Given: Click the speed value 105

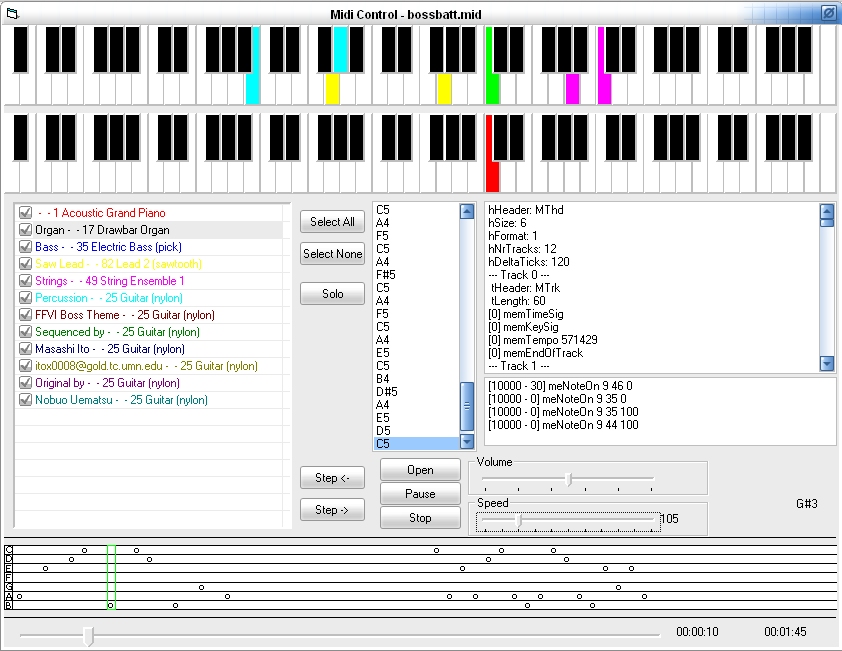Looking at the screenshot, I should pyautogui.click(x=670, y=519).
